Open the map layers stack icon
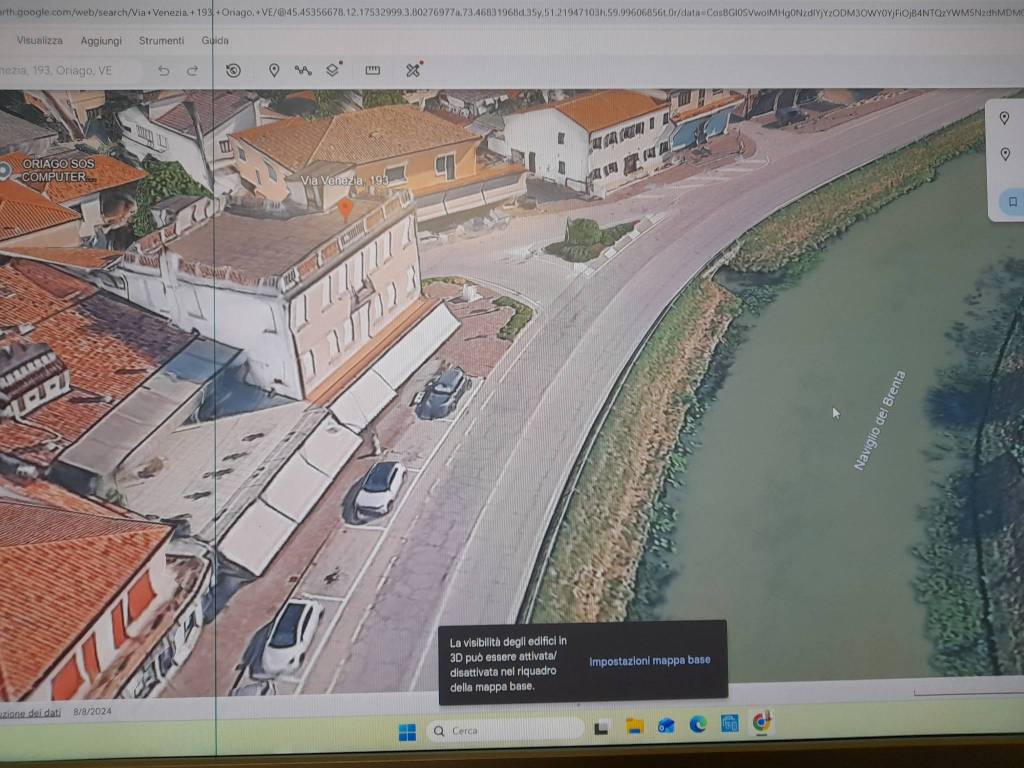The width and height of the screenshot is (1024, 768). 334,70
